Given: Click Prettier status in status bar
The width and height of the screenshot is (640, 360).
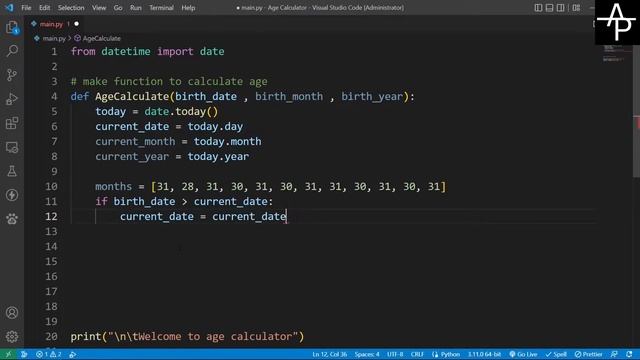Looking at the screenshot, I should click(x=589, y=354).
